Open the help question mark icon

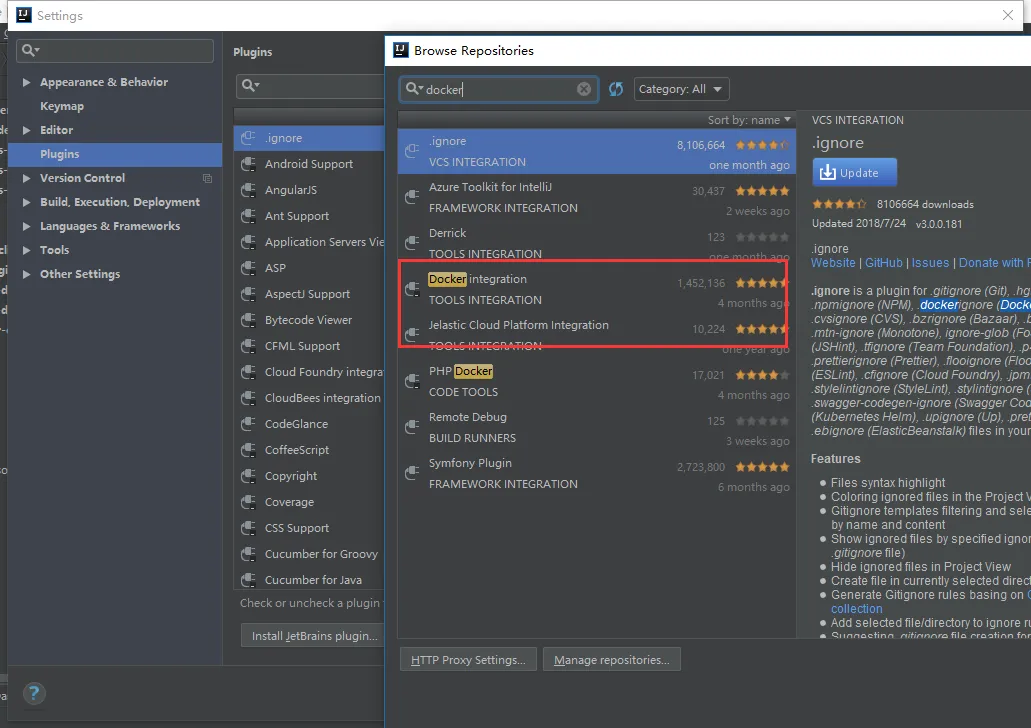(x=34, y=693)
